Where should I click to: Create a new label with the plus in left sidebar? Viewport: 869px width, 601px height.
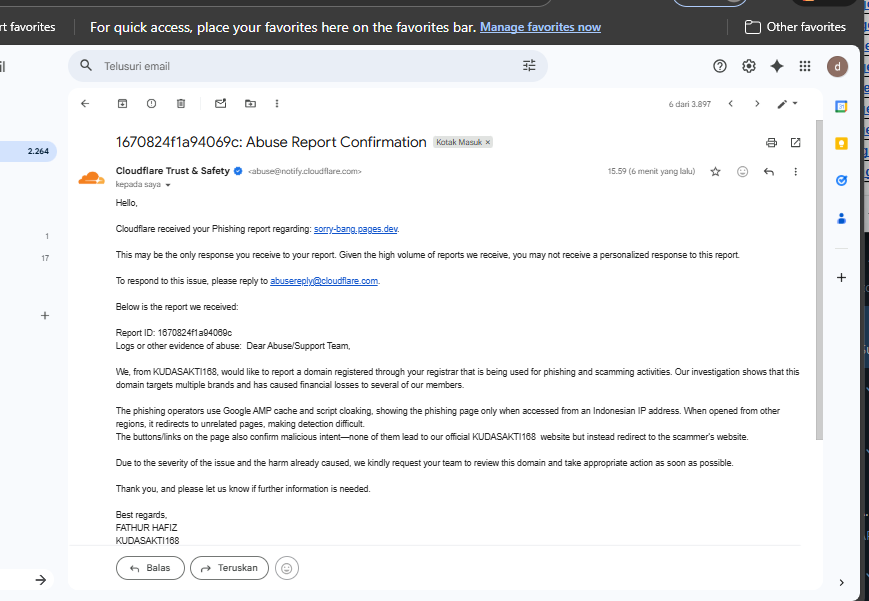pos(45,315)
